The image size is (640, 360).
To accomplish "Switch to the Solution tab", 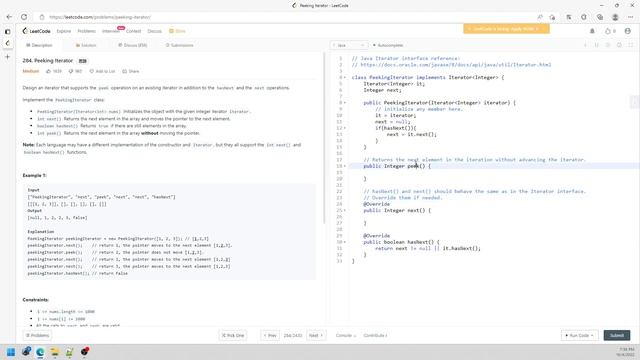I will 86,45.
